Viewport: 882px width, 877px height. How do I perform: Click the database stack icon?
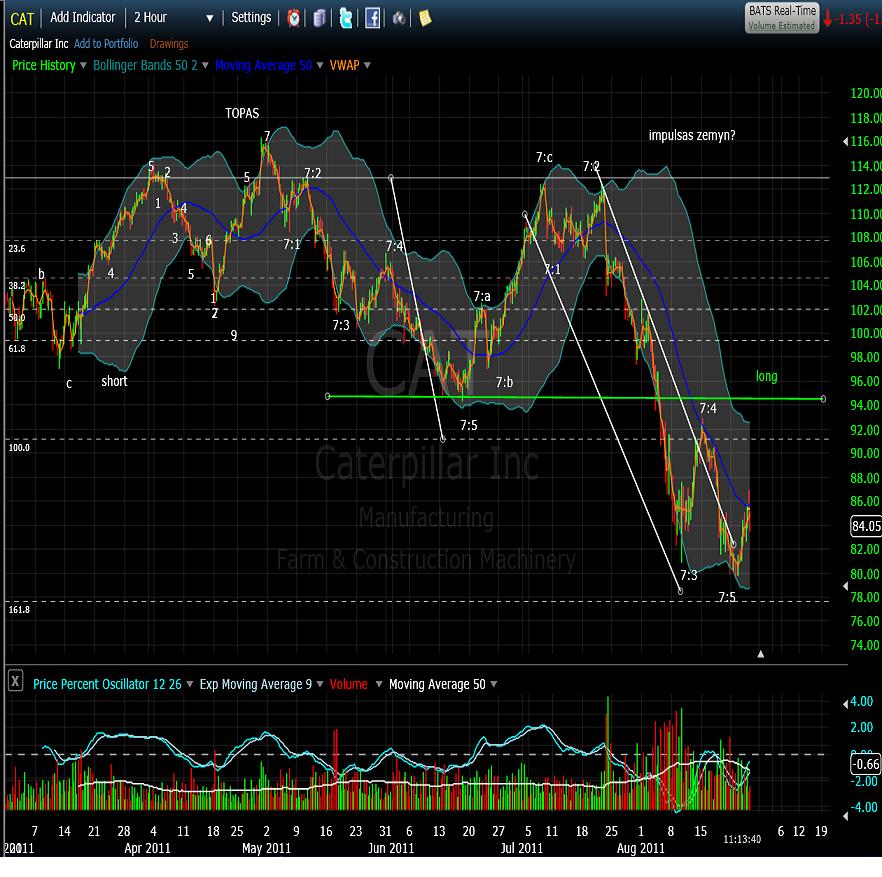(320, 18)
